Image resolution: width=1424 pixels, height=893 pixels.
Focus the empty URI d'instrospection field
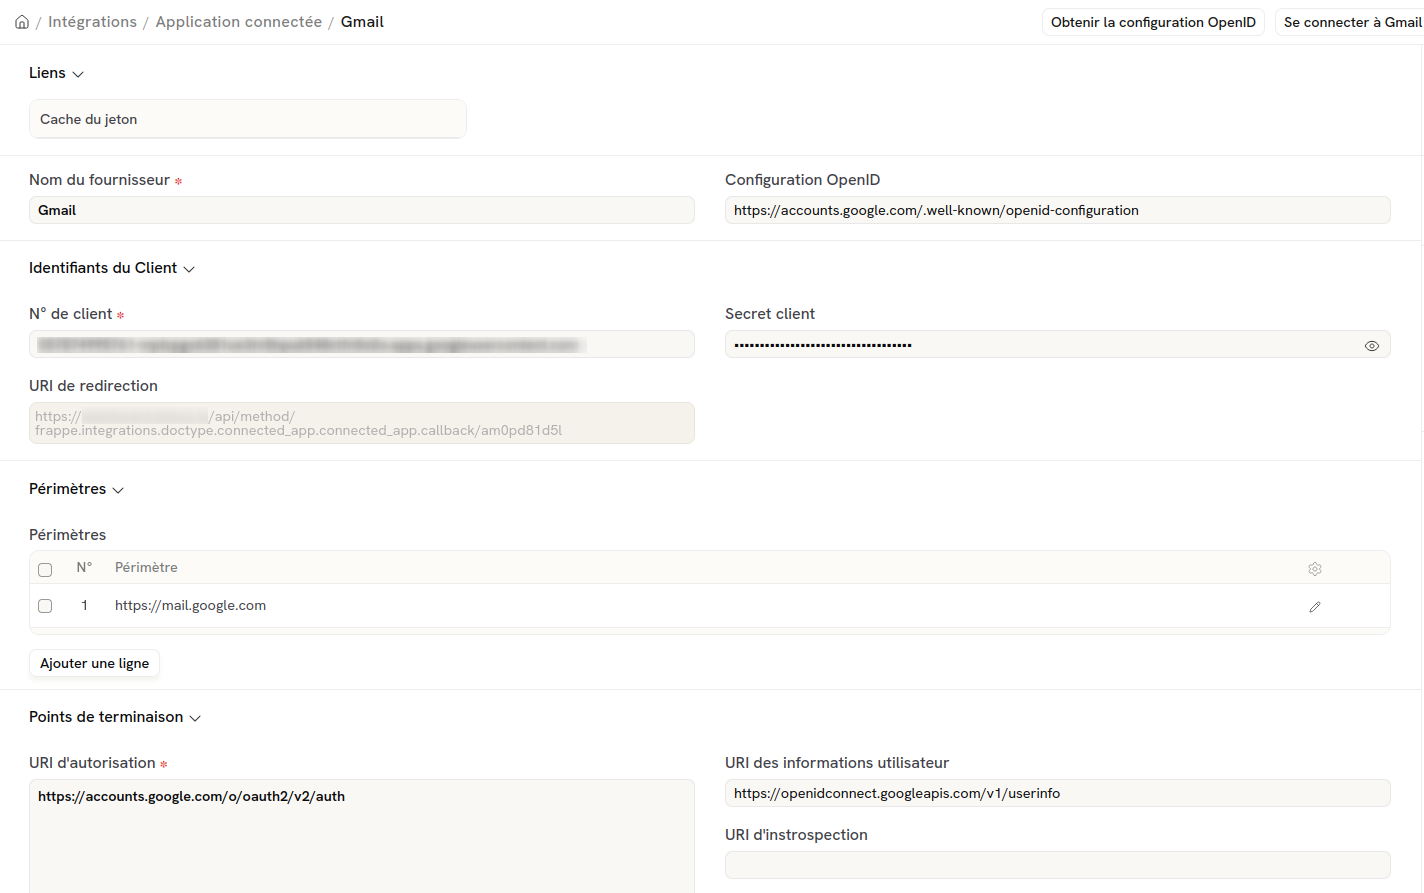[x=1057, y=865]
